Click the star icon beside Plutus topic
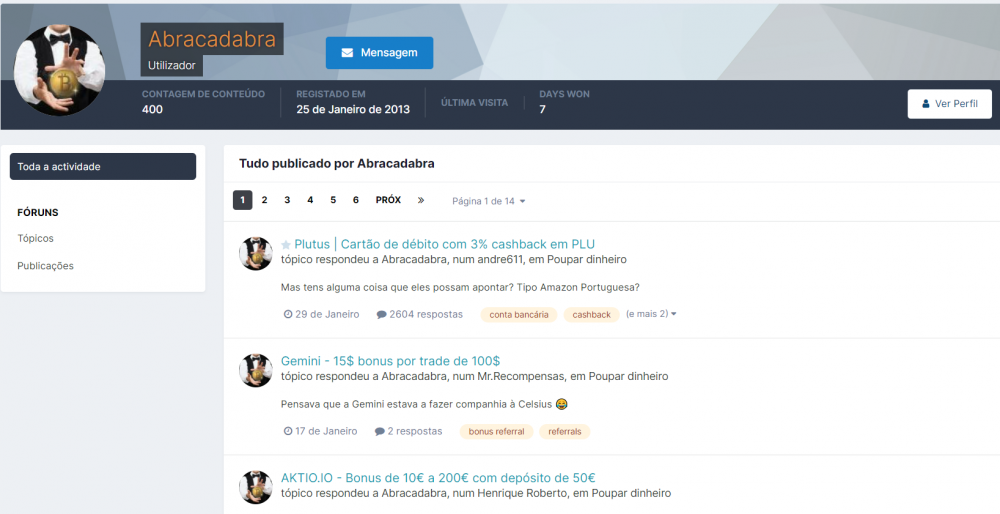The width and height of the screenshot is (1000, 514). [x=286, y=245]
